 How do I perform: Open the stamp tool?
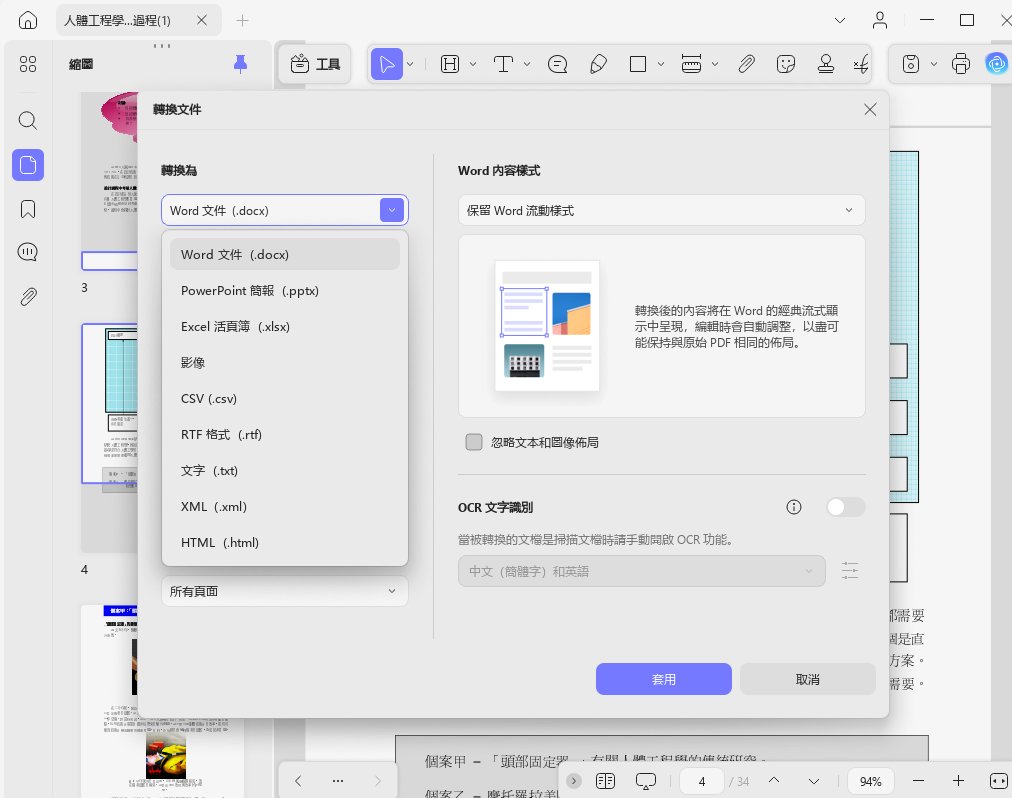[x=825, y=64]
